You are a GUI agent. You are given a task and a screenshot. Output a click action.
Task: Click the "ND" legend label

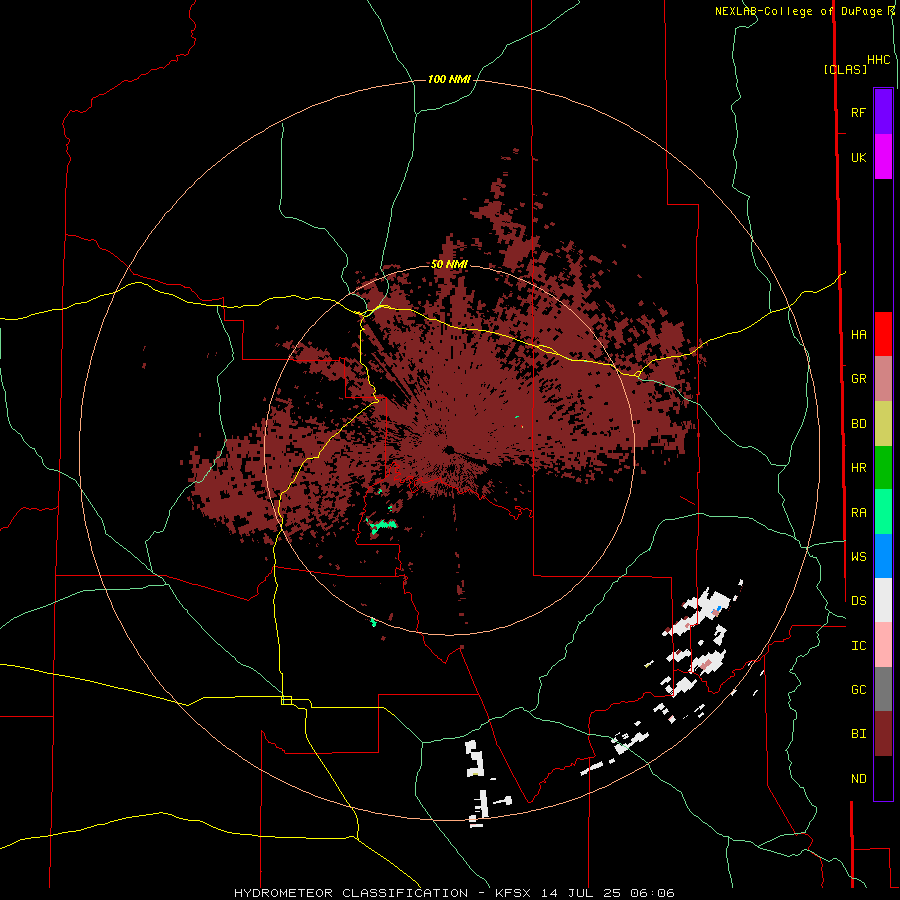coord(858,779)
